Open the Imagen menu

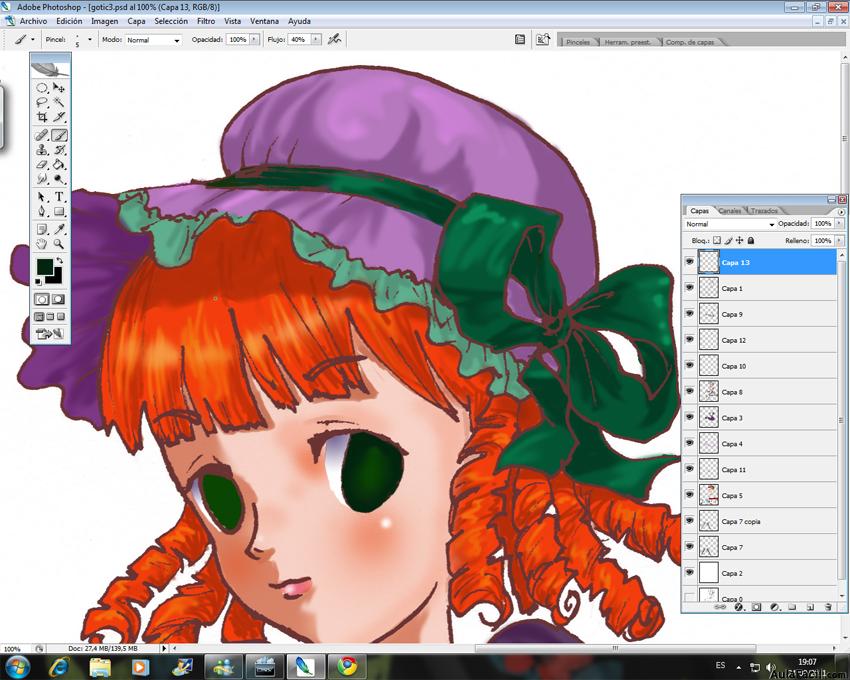pyautogui.click(x=105, y=21)
